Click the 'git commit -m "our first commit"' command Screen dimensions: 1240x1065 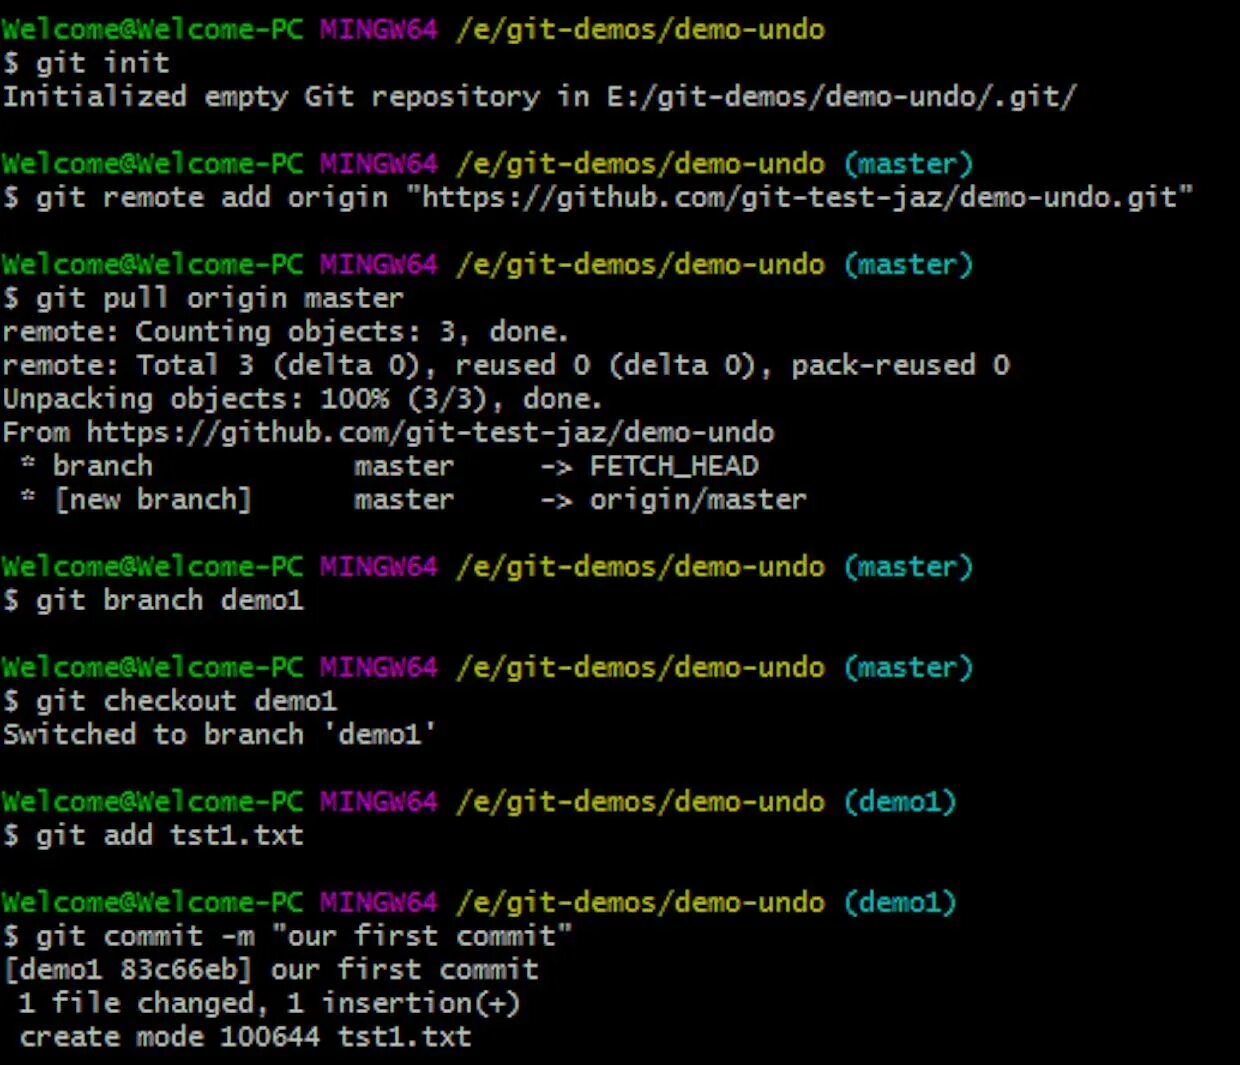pos(287,936)
